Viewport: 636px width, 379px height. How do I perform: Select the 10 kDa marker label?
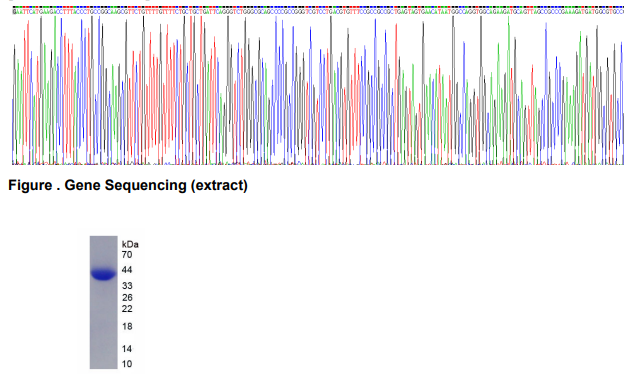point(127,364)
